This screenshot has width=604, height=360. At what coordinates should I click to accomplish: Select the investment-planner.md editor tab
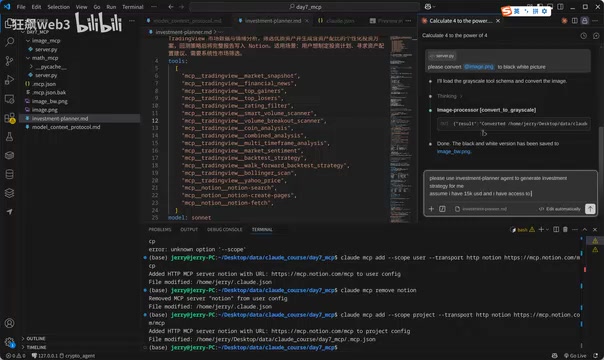pyautogui.click(x=273, y=21)
